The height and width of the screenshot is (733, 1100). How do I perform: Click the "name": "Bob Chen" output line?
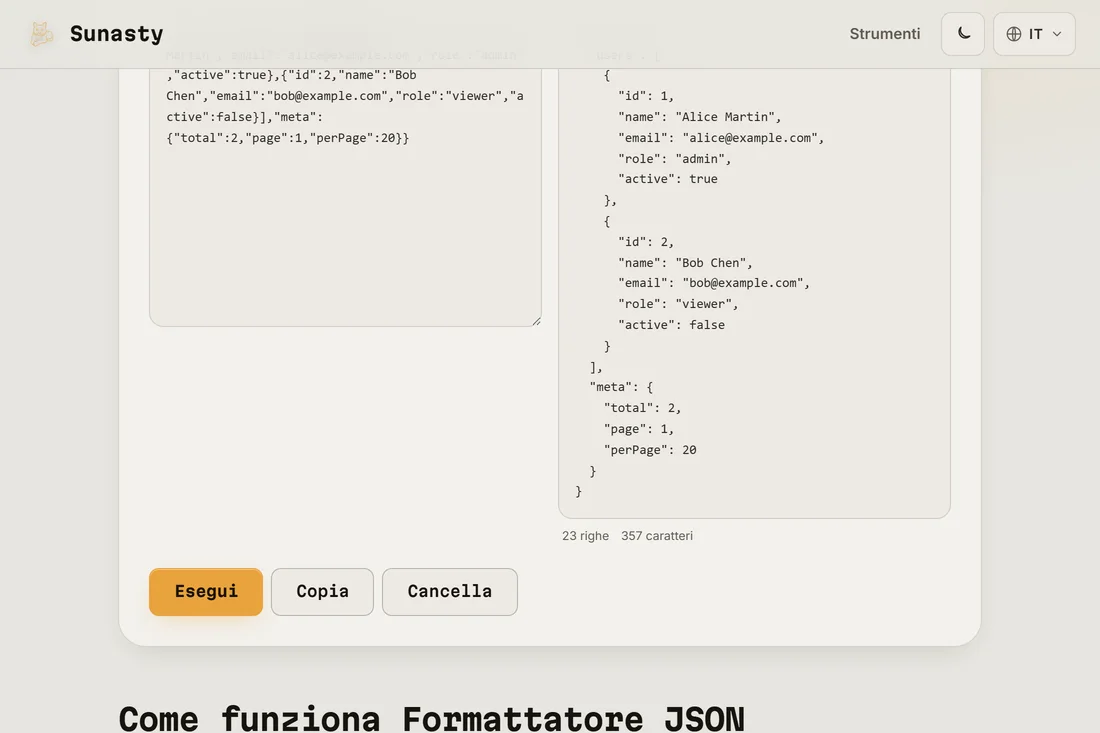(x=685, y=263)
